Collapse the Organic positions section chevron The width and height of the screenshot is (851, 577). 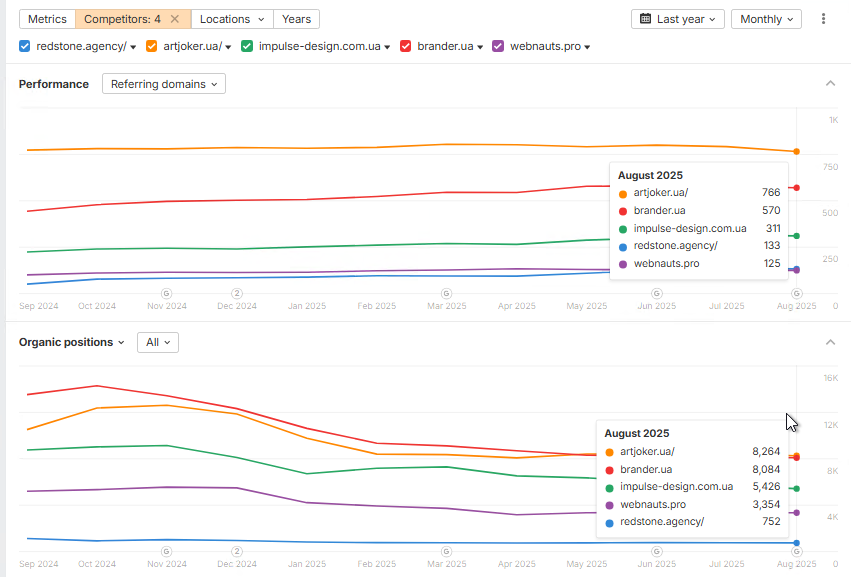(830, 342)
